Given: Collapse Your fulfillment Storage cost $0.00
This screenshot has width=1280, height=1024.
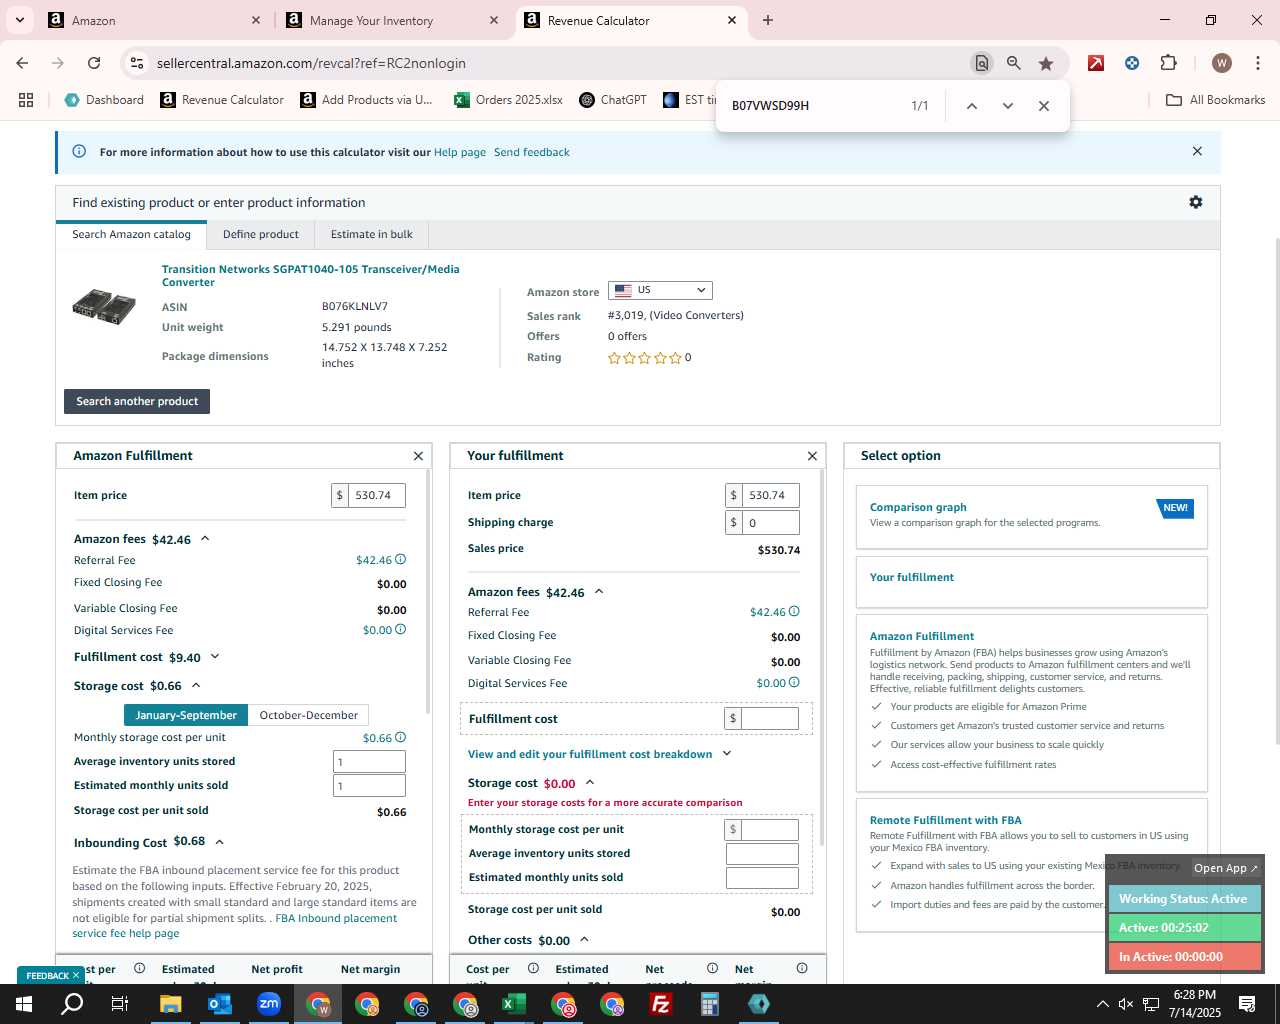Looking at the screenshot, I should (x=590, y=783).
